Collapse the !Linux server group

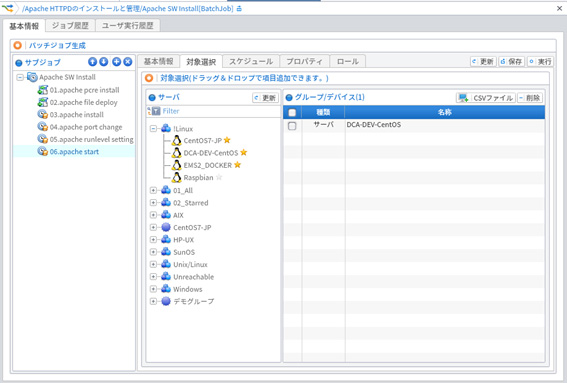tap(153, 128)
